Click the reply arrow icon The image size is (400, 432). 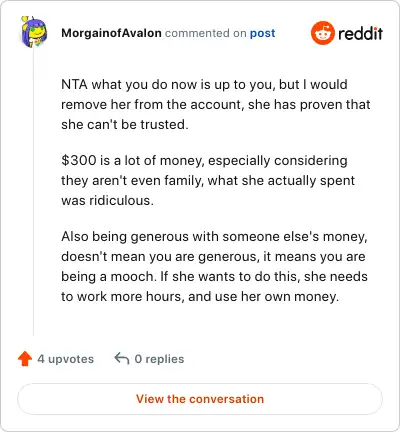coord(122,359)
